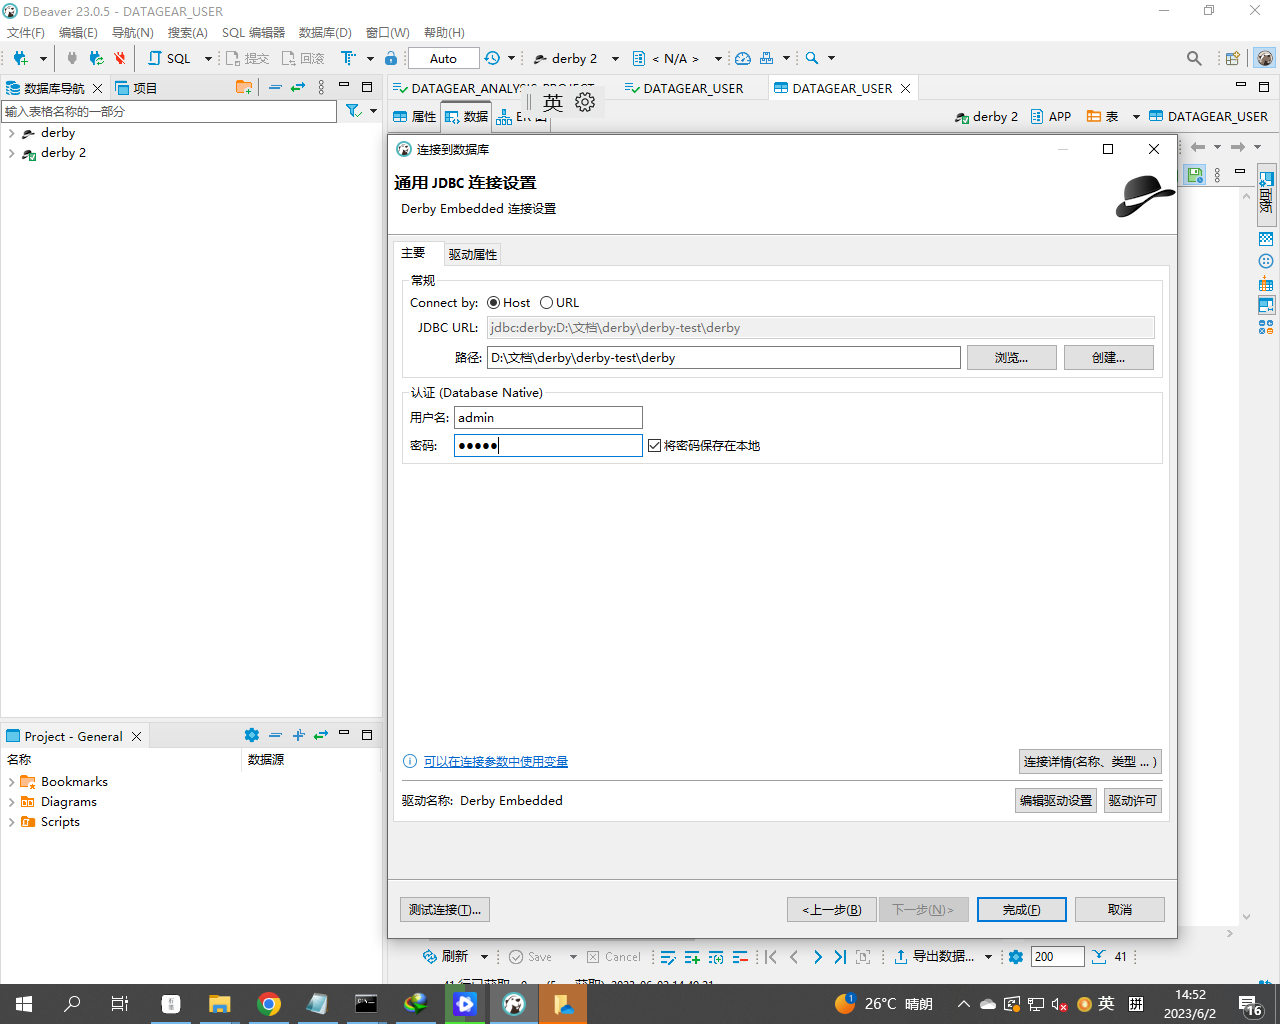This screenshot has height=1024, width=1280.
Task: Open Windows Start menu
Action: [x=24, y=1004]
